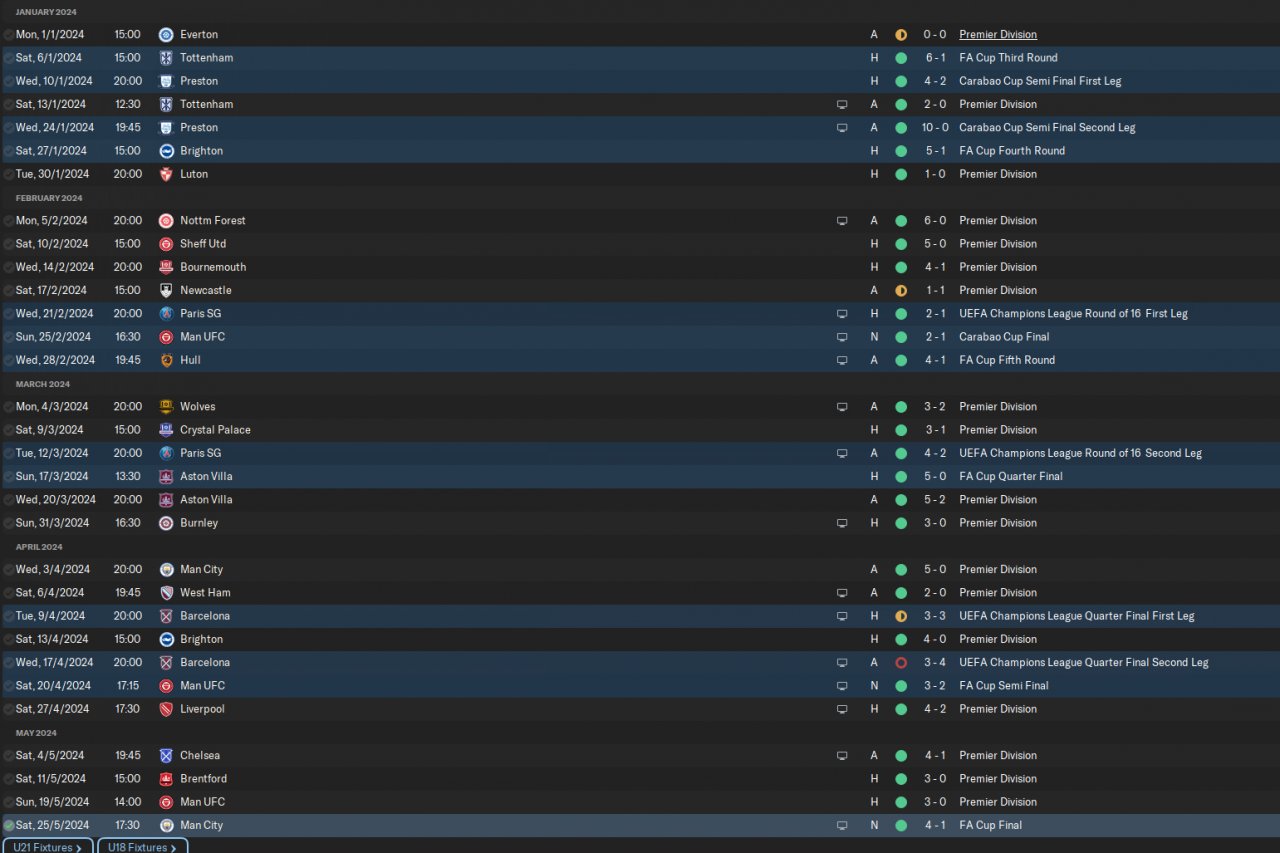The height and width of the screenshot is (853, 1280).
Task: Click the red loss indicator on Barcelona 3-4
Action: tap(901, 662)
